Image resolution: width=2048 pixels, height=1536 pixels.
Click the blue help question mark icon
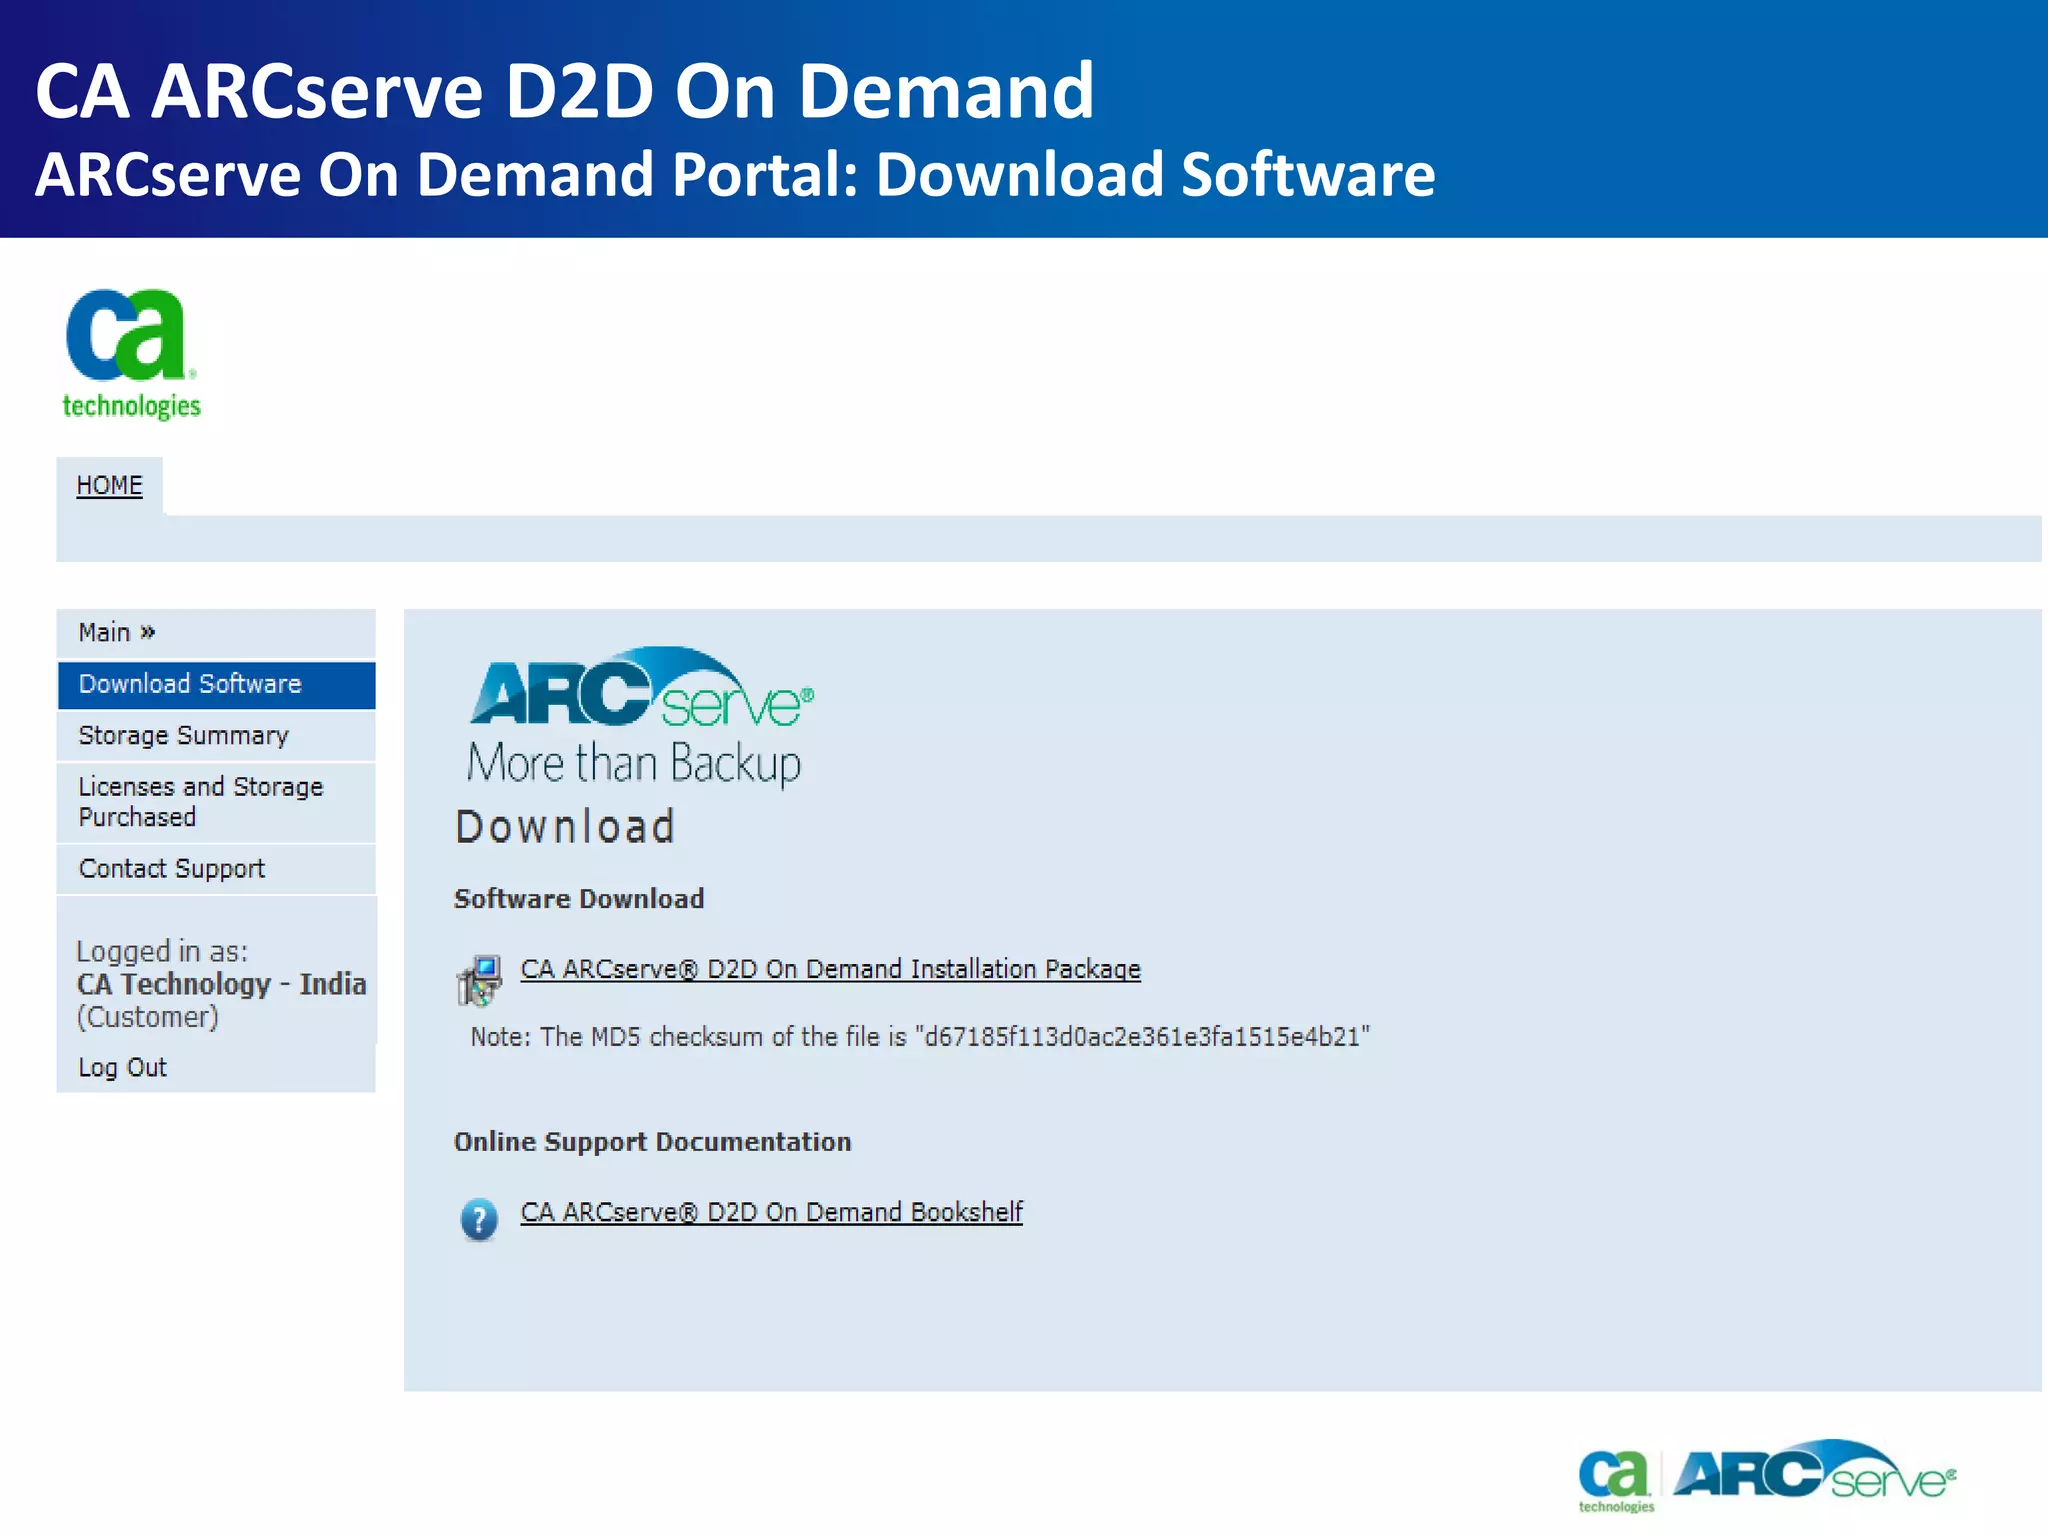click(479, 1219)
